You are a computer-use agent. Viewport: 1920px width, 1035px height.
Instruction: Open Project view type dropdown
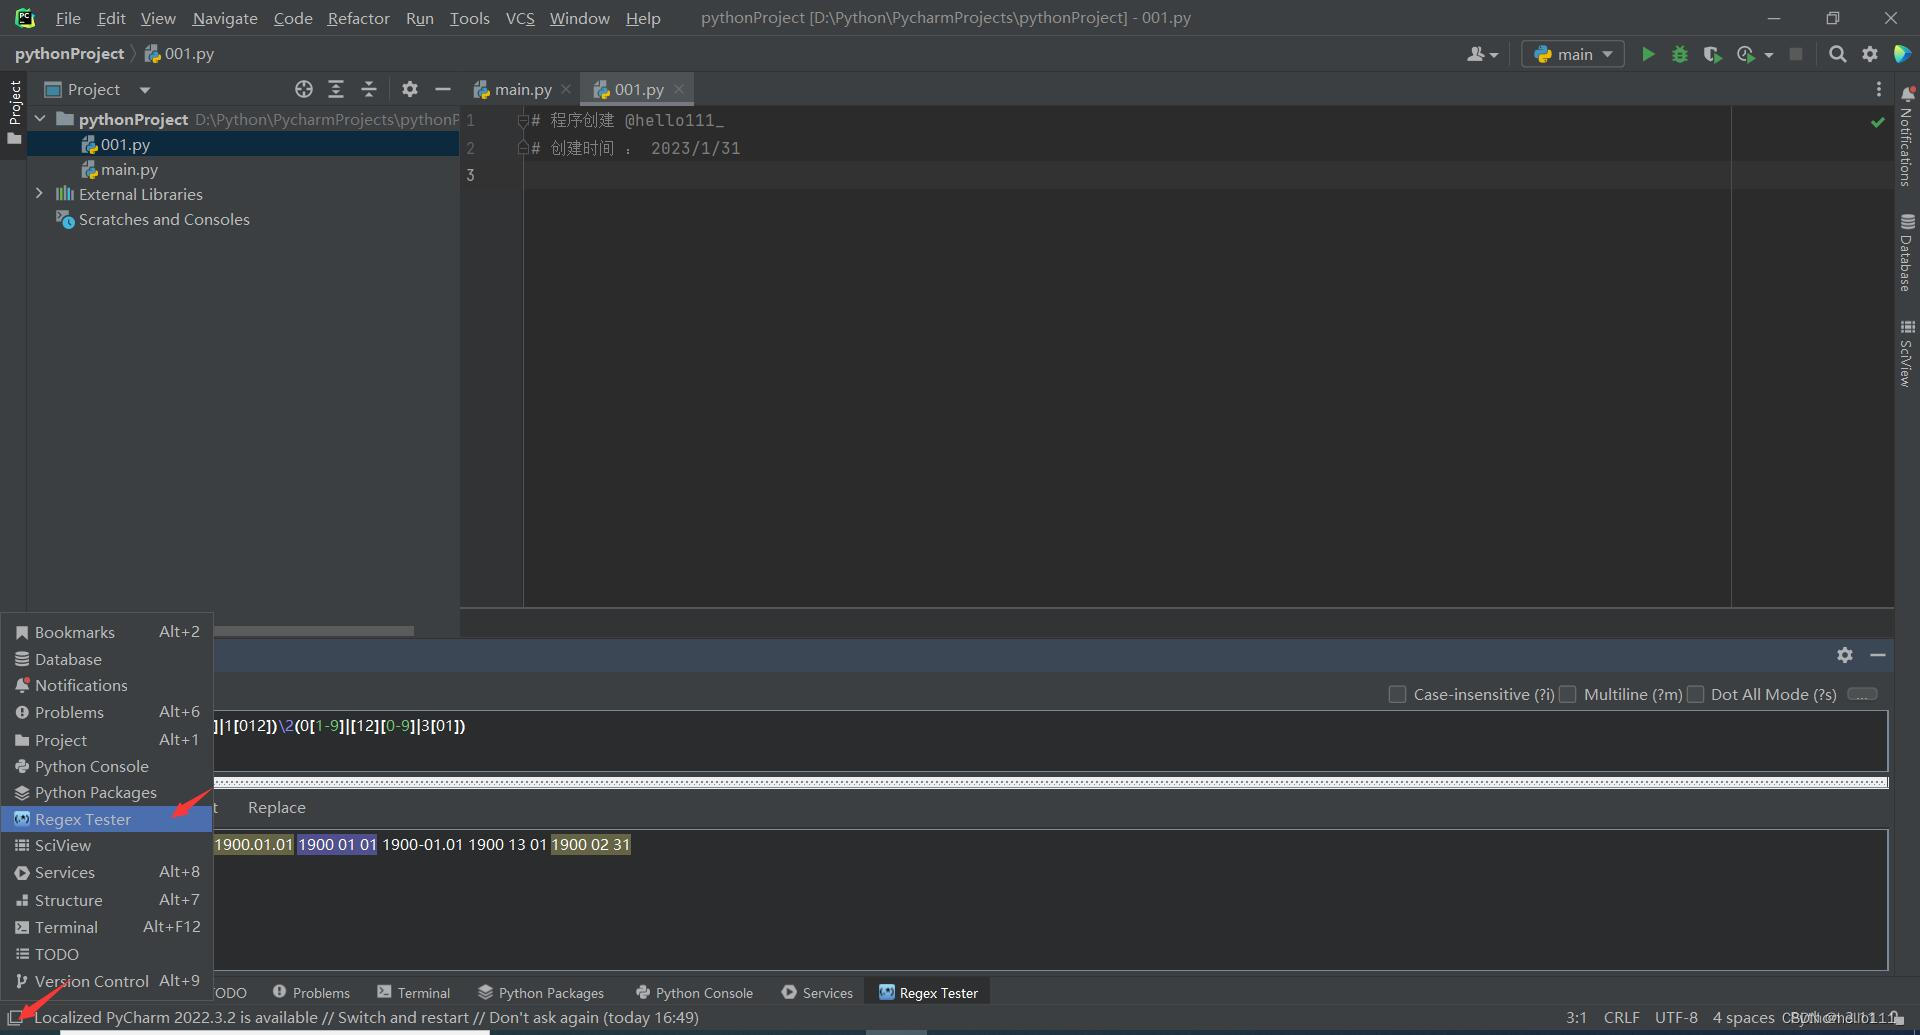[x=145, y=89]
